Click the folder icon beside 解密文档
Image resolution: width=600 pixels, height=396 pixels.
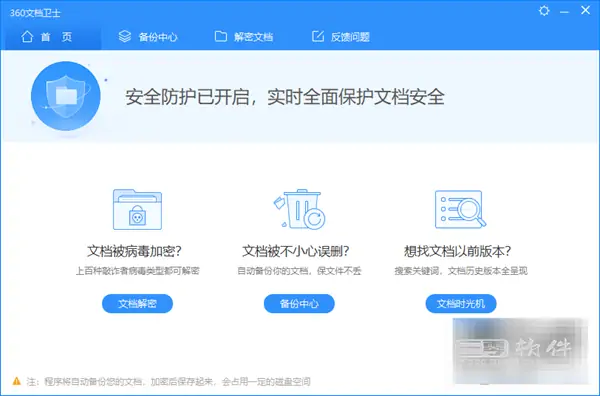pos(220,37)
